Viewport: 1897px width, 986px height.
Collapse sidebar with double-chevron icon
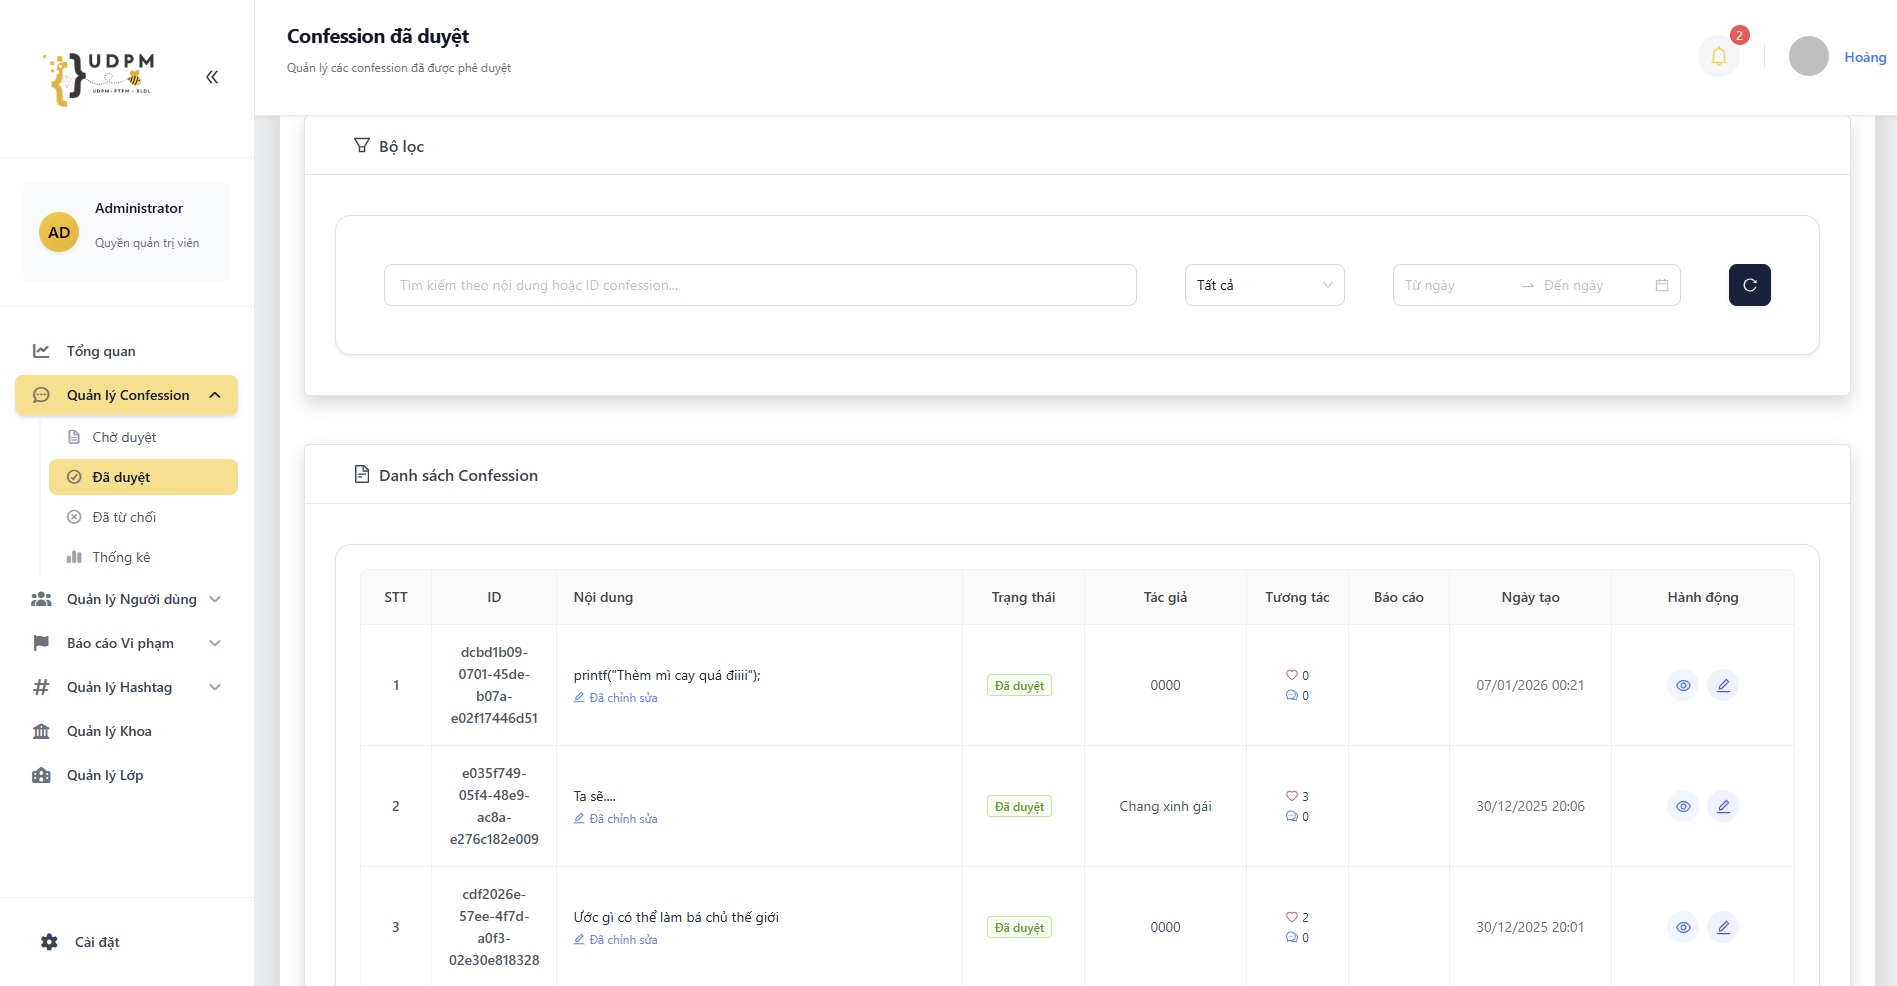point(212,77)
